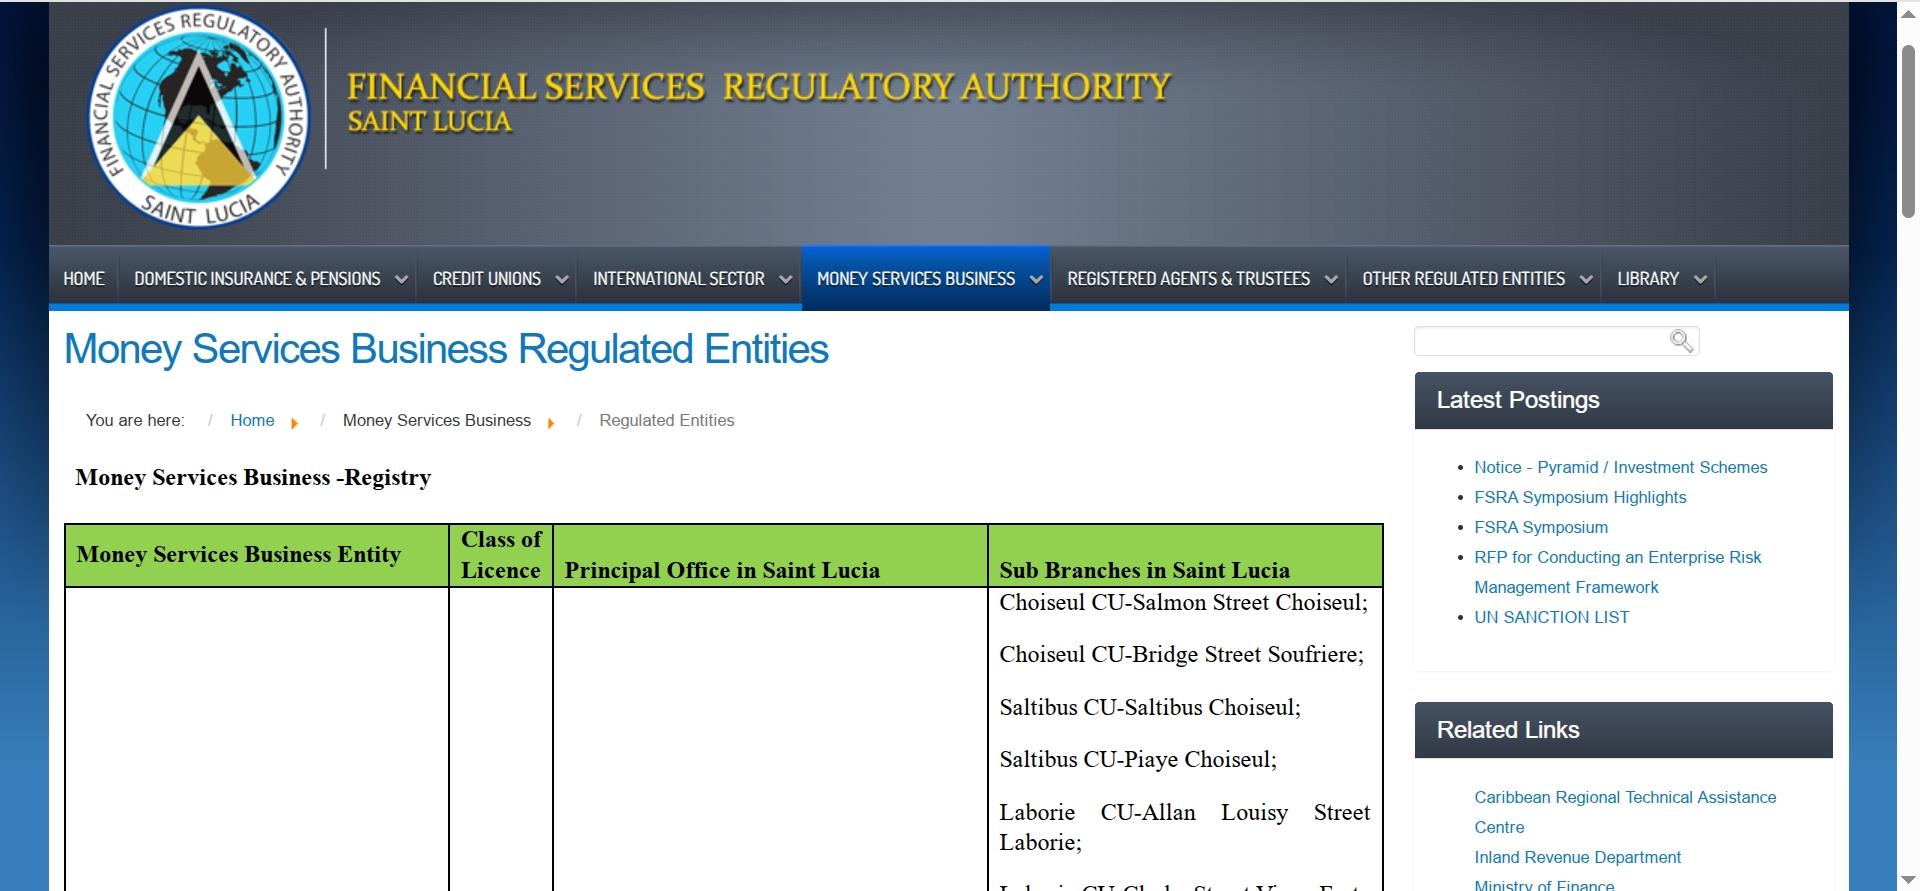The height and width of the screenshot is (891, 1920).
Task: Click Laborie CU-Allan Louisy Street entry
Action: 1185,827
